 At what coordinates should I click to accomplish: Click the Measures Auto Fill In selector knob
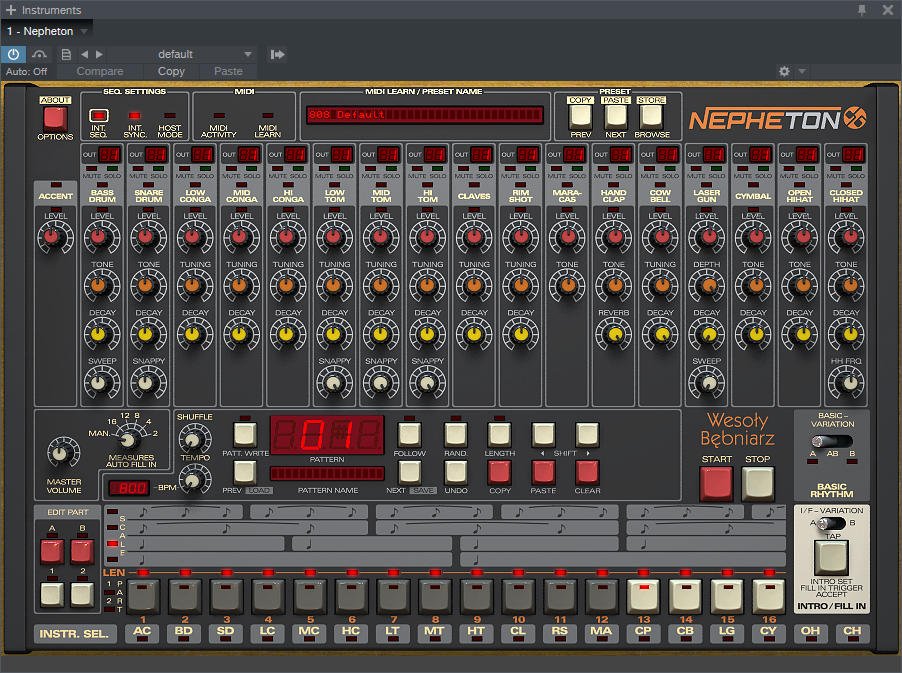[x=128, y=441]
